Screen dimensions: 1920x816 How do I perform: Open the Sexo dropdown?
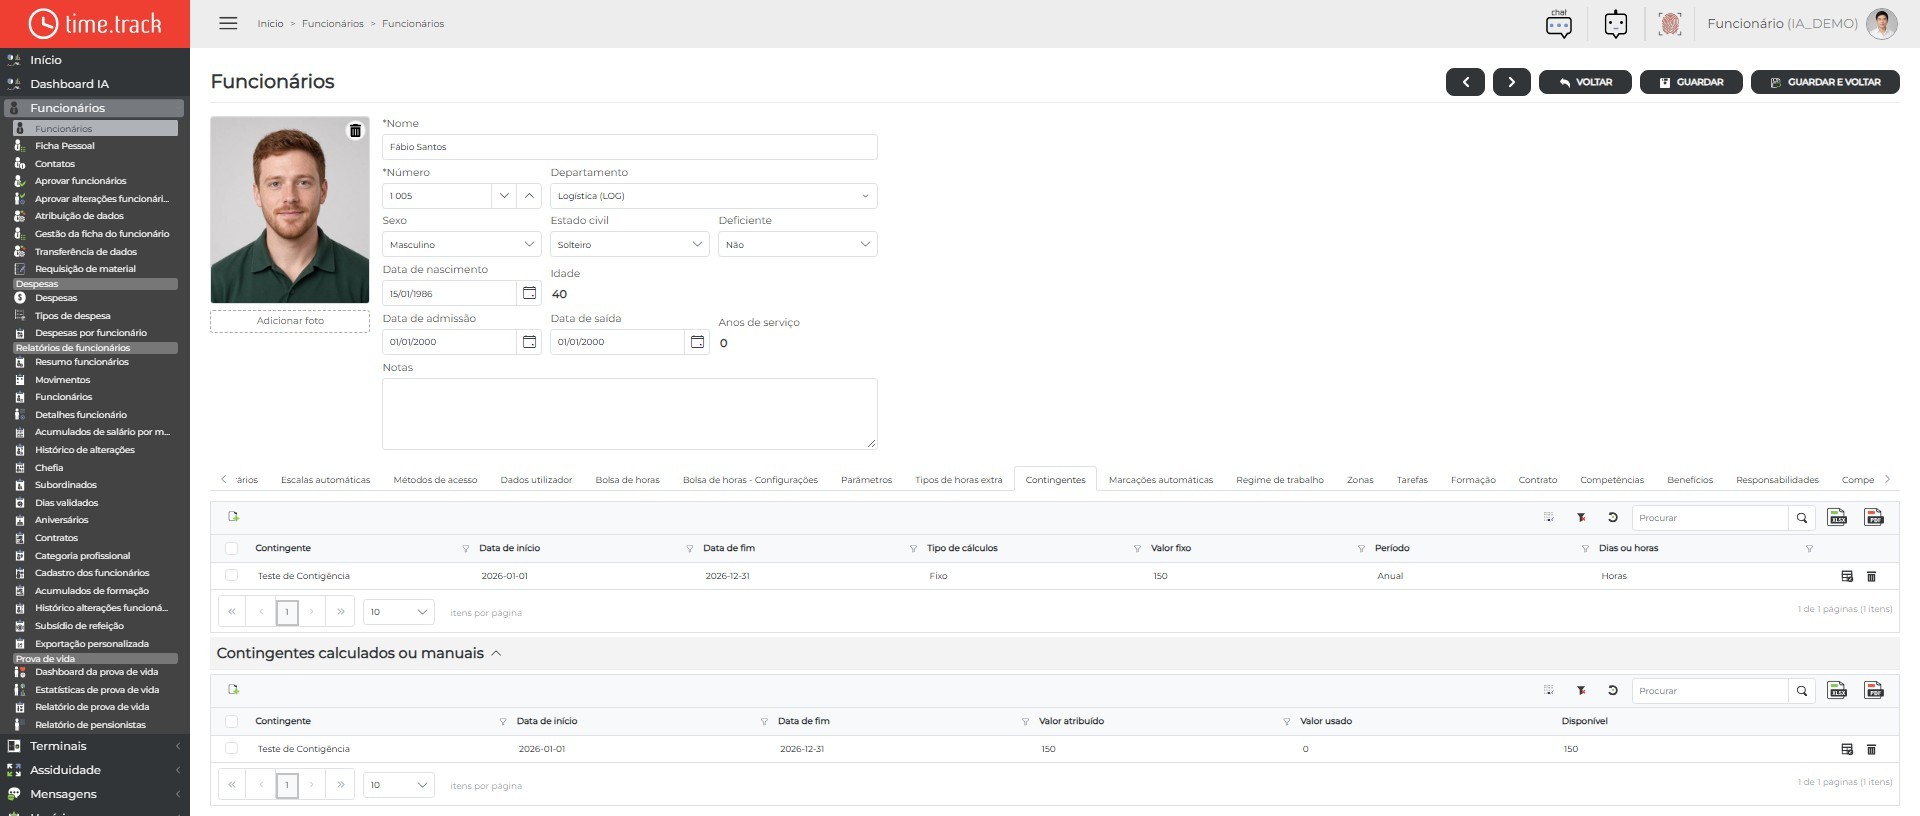pos(462,244)
